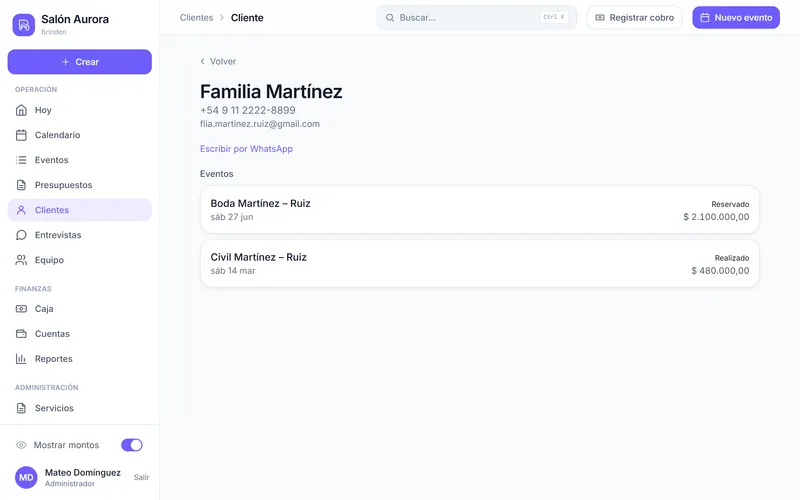The width and height of the screenshot is (800, 500).
Task: Toggle the Mostrar montos switch
Action: point(132,445)
